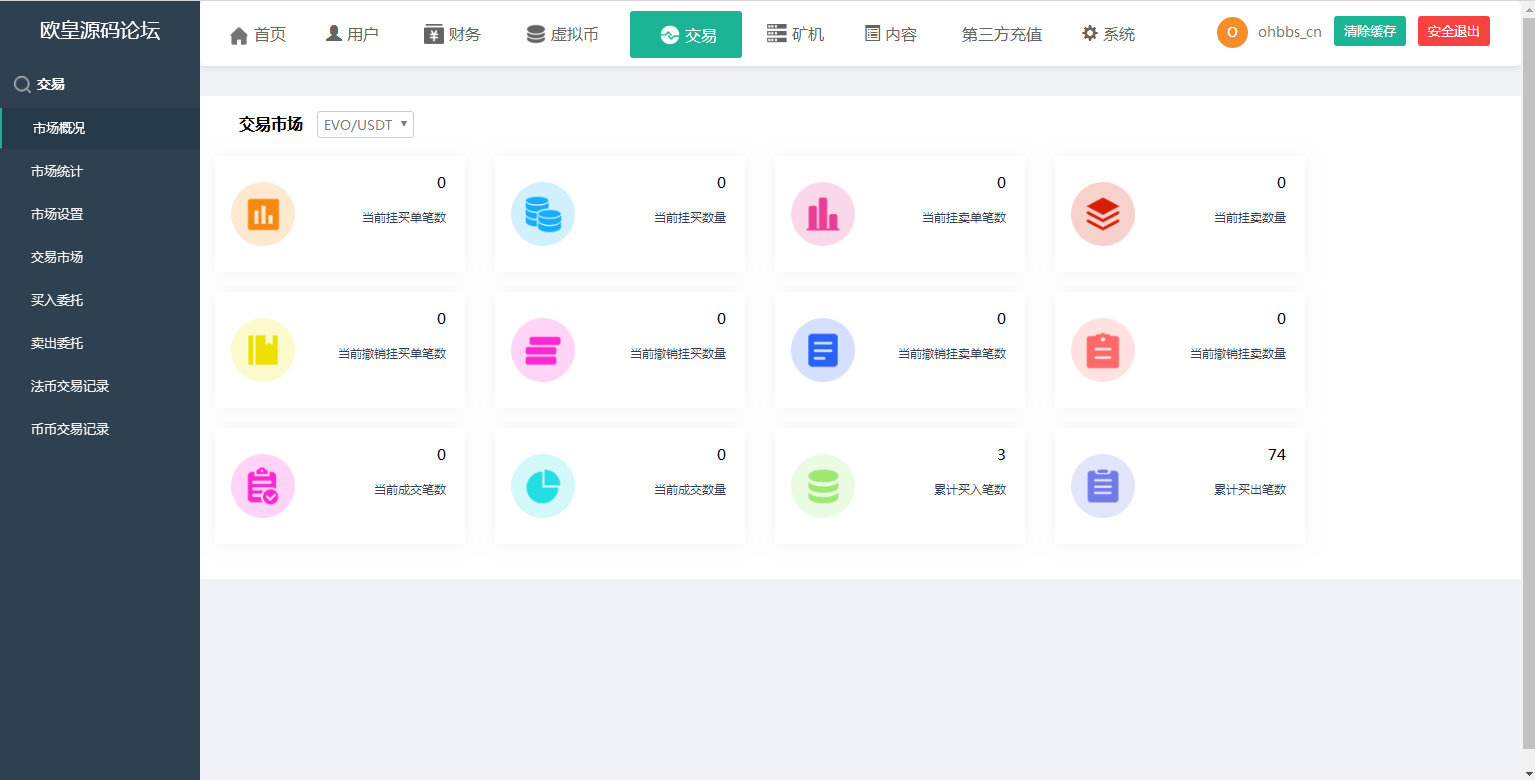Image resolution: width=1535 pixels, height=780 pixels.
Task: Switch to the 交易 tab in top navigation
Action: point(685,33)
